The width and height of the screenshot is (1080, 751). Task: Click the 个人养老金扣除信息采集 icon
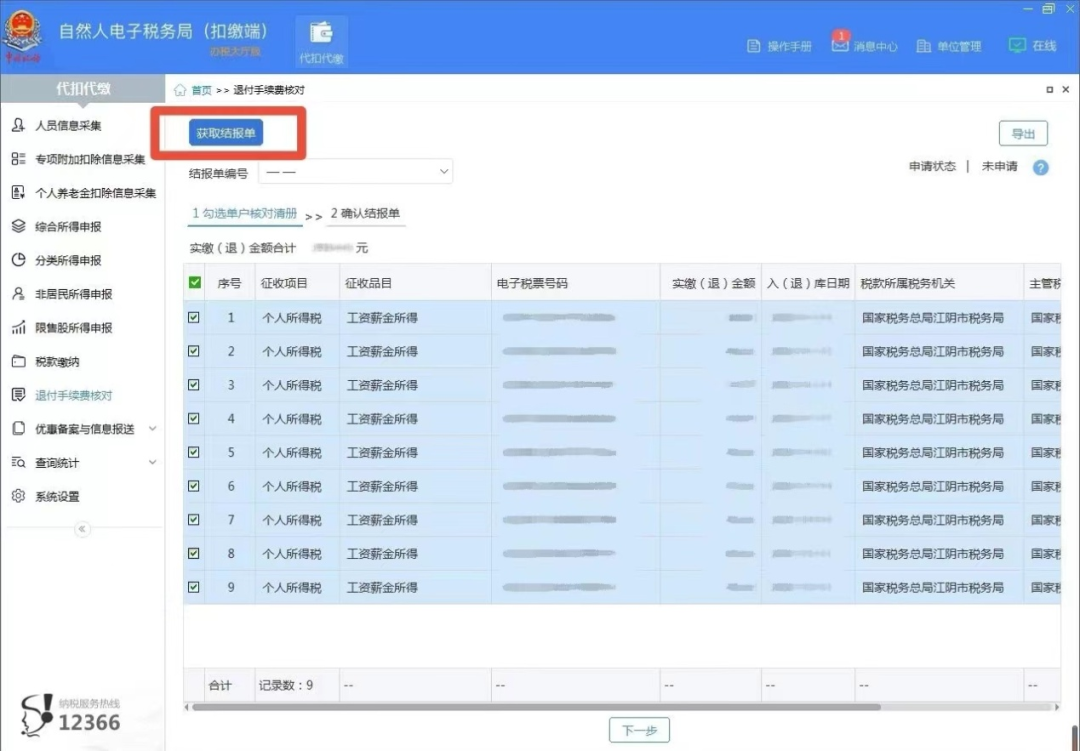(x=19, y=193)
